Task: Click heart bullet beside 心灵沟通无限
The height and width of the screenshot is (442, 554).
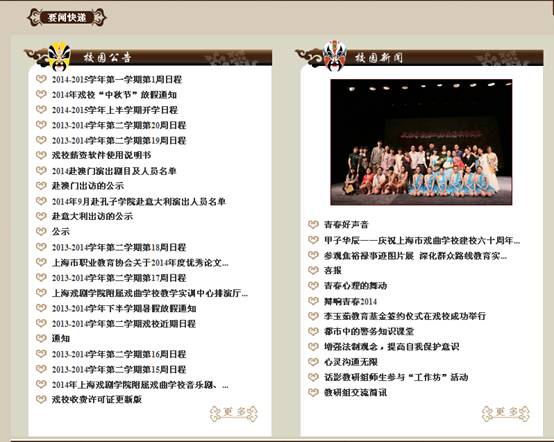Action: pos(313,362)
